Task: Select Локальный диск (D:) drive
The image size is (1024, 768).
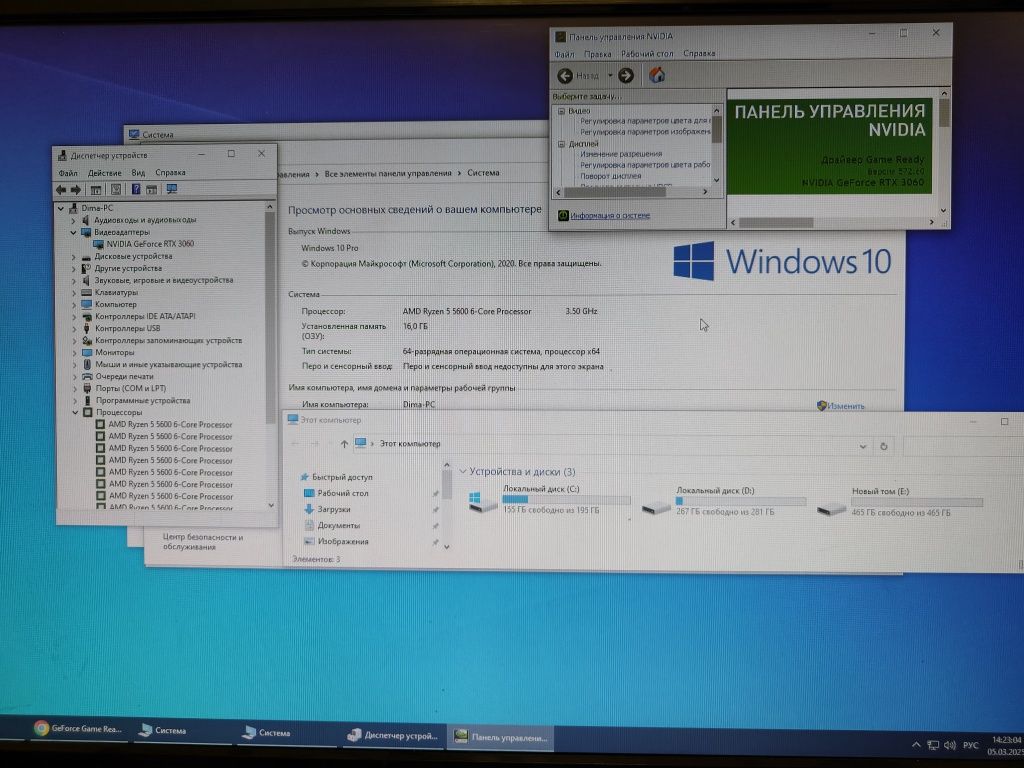Action: pos(722,501)
